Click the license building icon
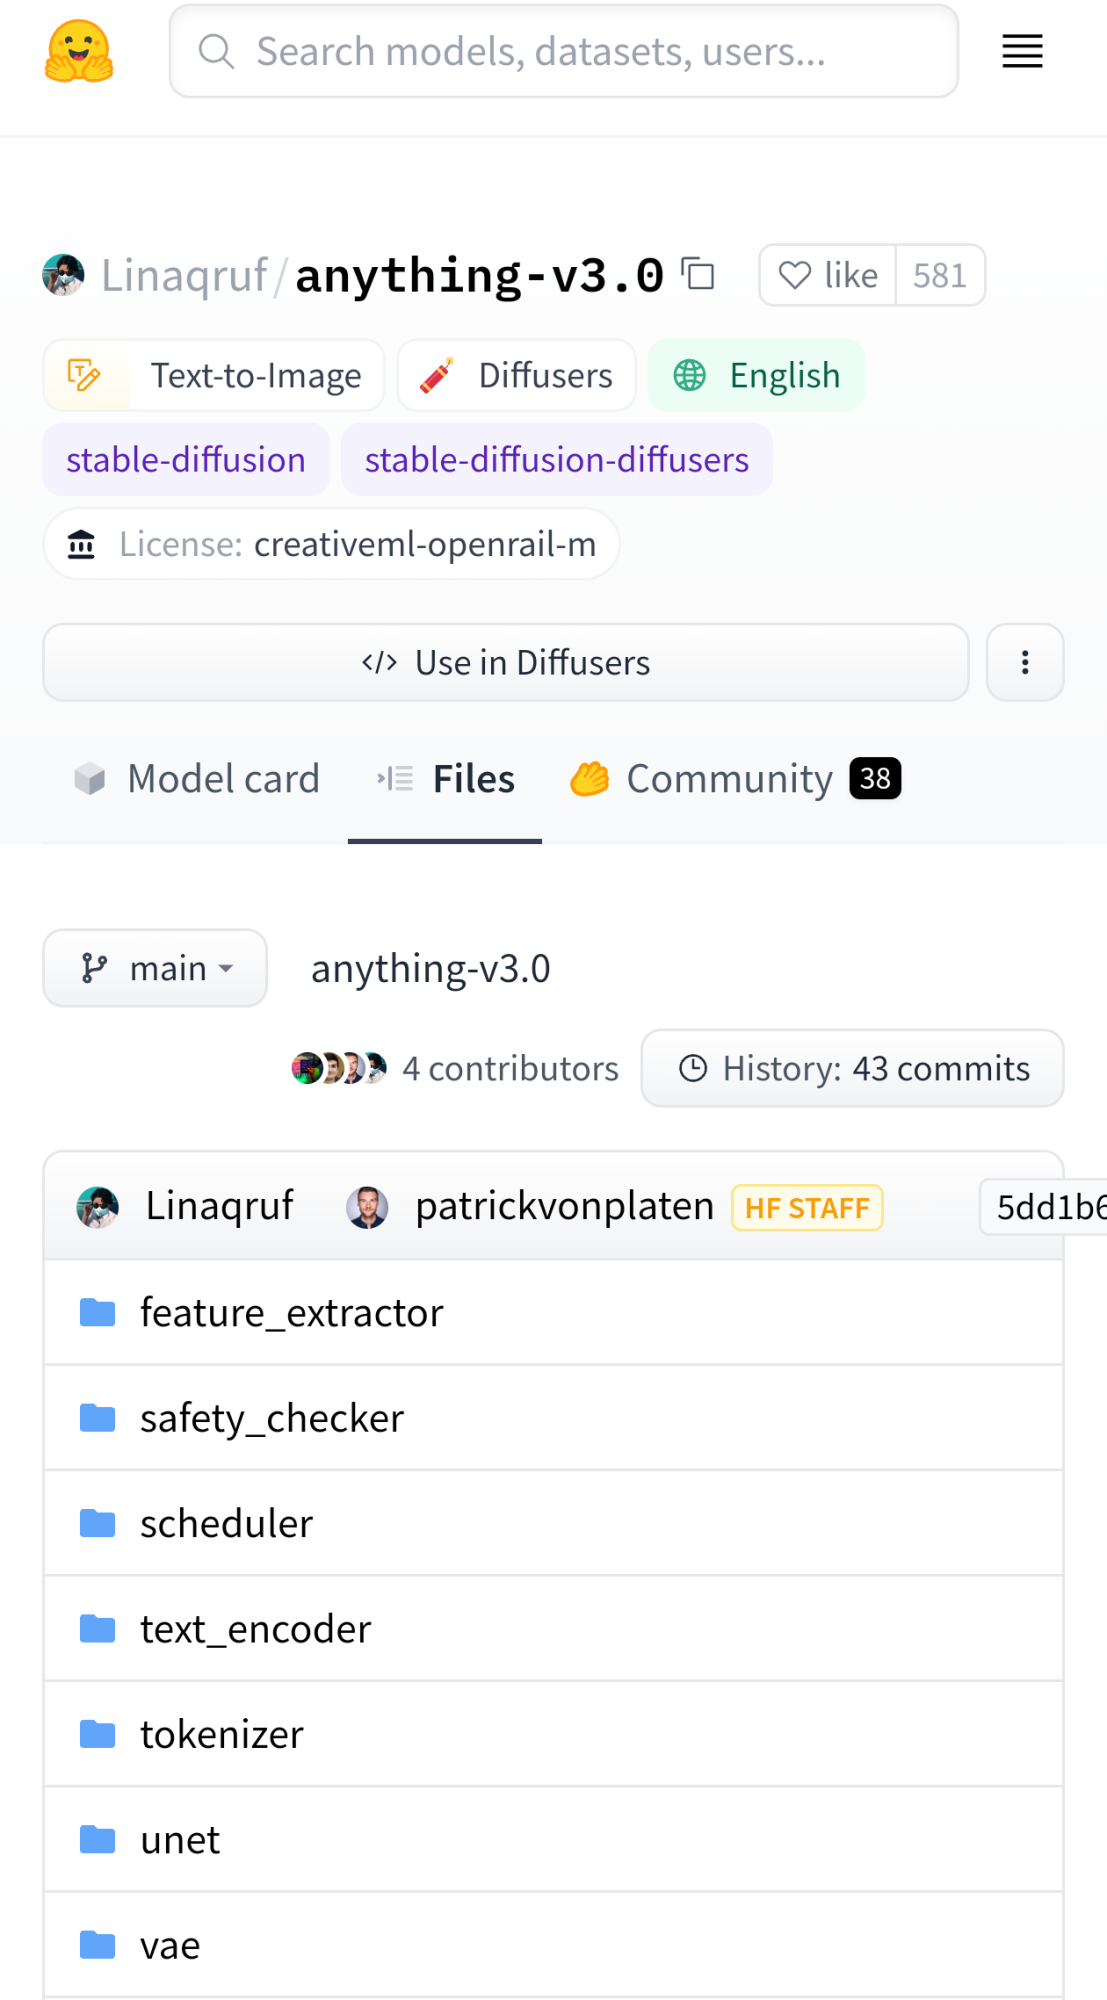 coord(81,544)
